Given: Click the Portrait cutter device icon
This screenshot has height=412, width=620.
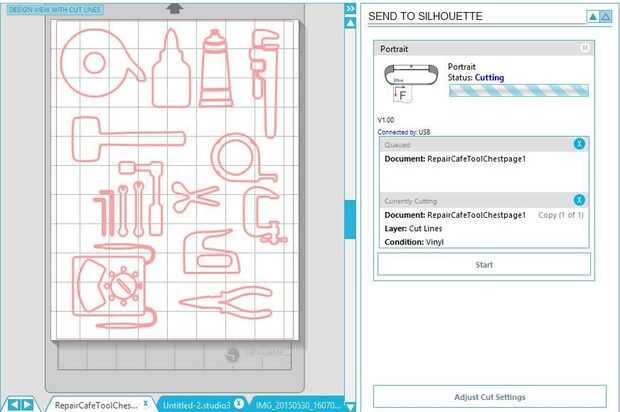Looking at the screenshot, I should pos(410,83).
